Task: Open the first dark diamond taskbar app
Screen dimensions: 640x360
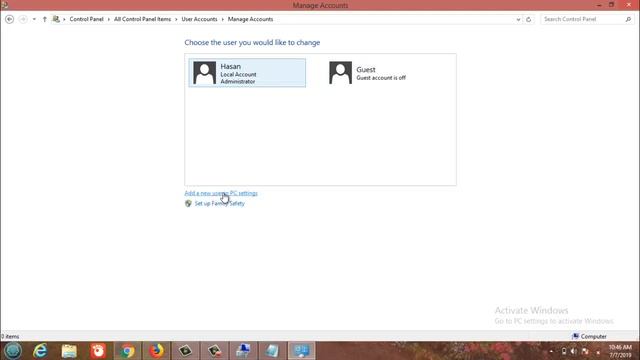Action: (x=185, y=351)
